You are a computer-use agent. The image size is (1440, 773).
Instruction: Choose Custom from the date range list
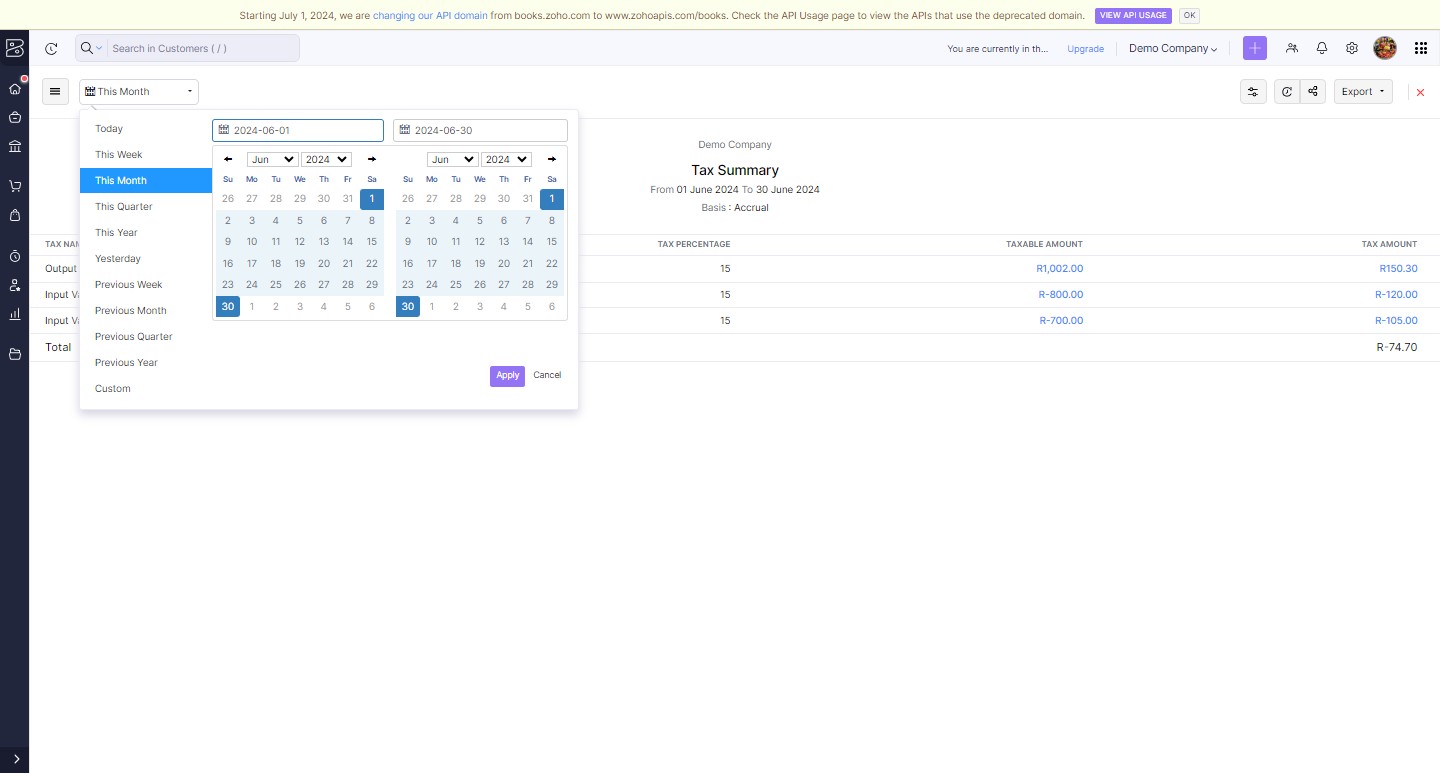[112, 388]
